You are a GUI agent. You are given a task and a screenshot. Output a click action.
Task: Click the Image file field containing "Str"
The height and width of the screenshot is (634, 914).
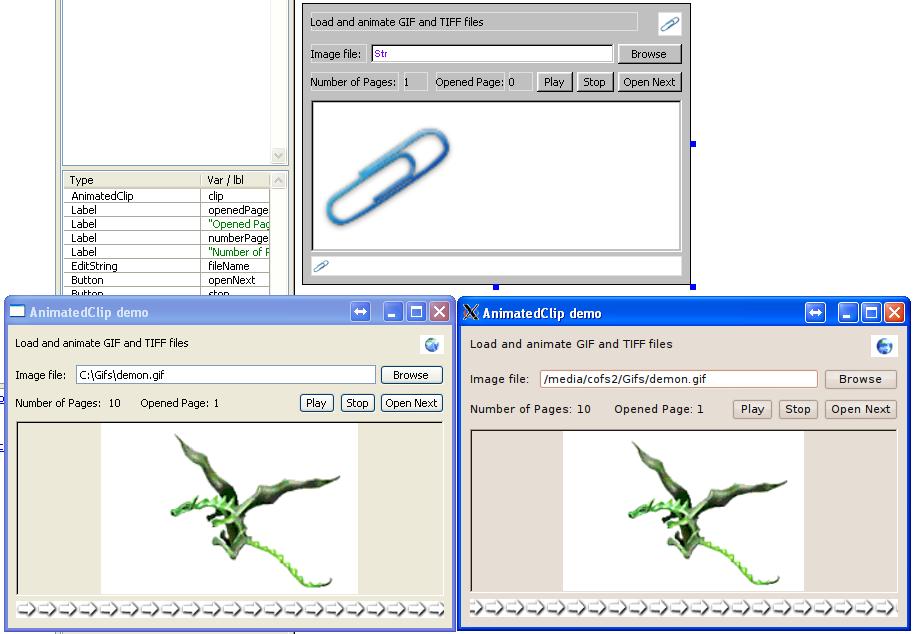click(491, 54)
